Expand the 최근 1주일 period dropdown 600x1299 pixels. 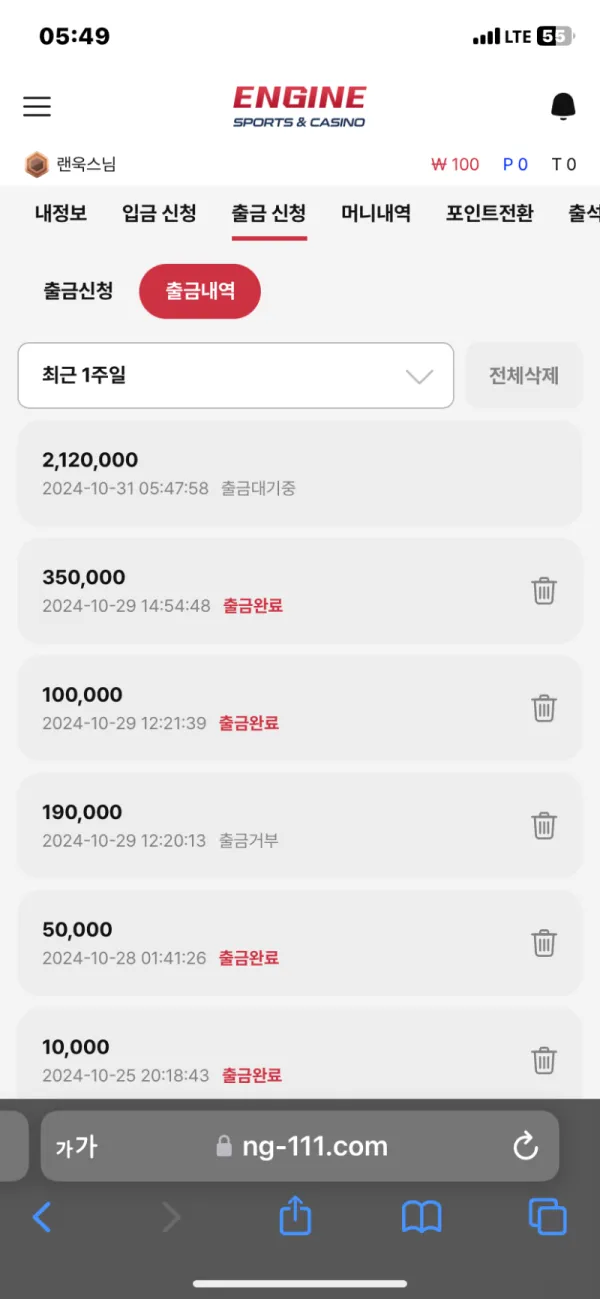[x=236, y=376]
